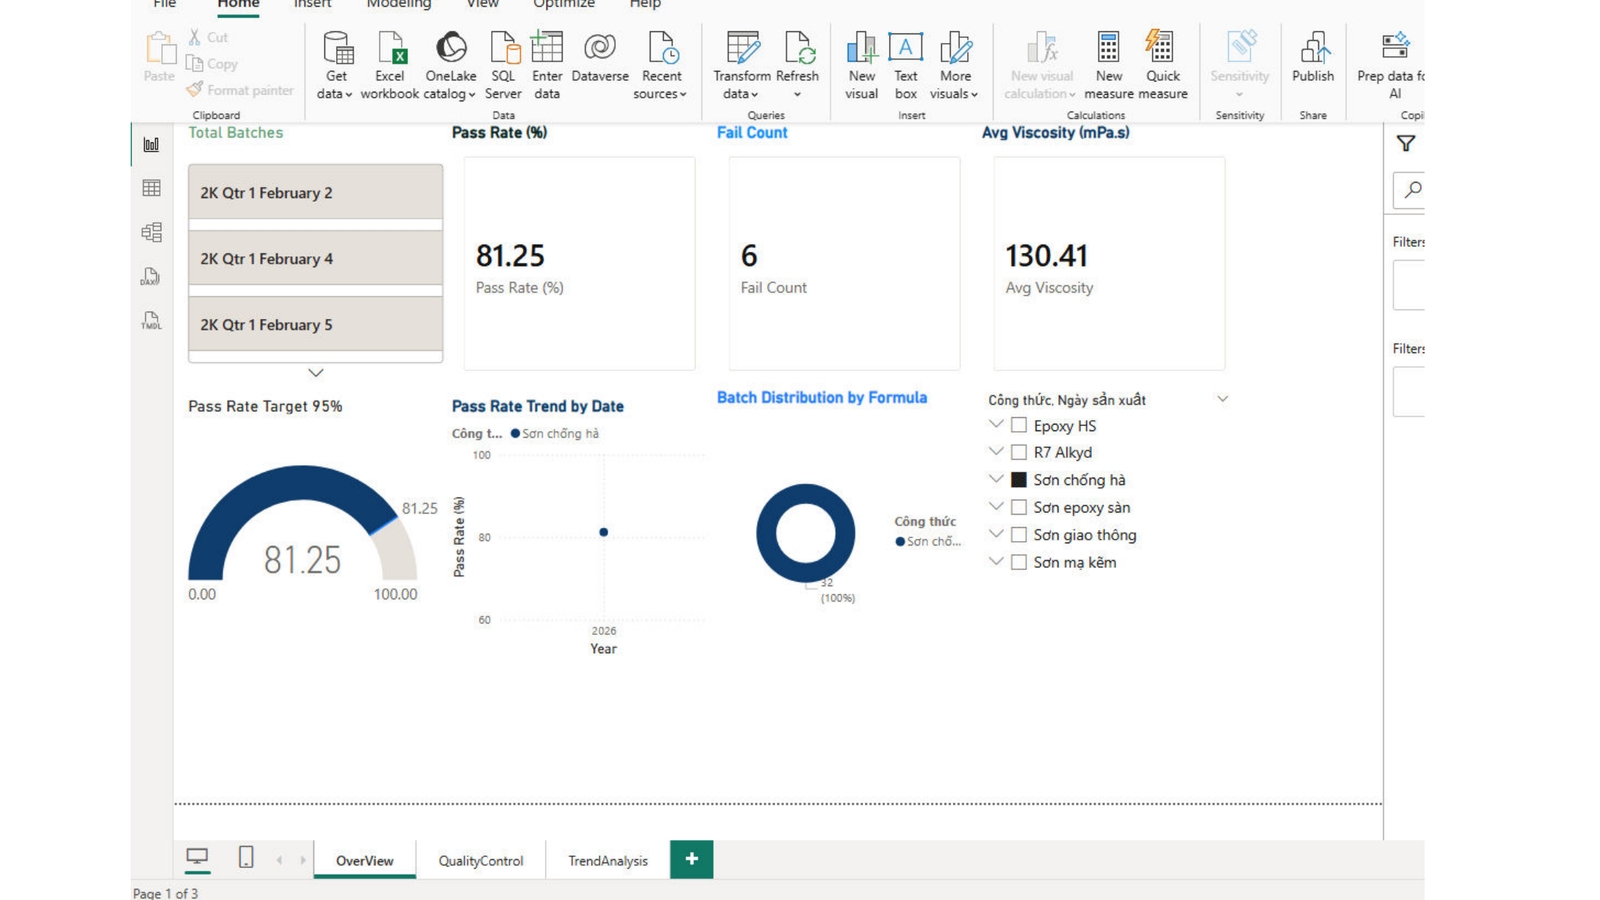Insert a New visual
Viewport: 1600px width, 900px height.
(x=861, y=65)
